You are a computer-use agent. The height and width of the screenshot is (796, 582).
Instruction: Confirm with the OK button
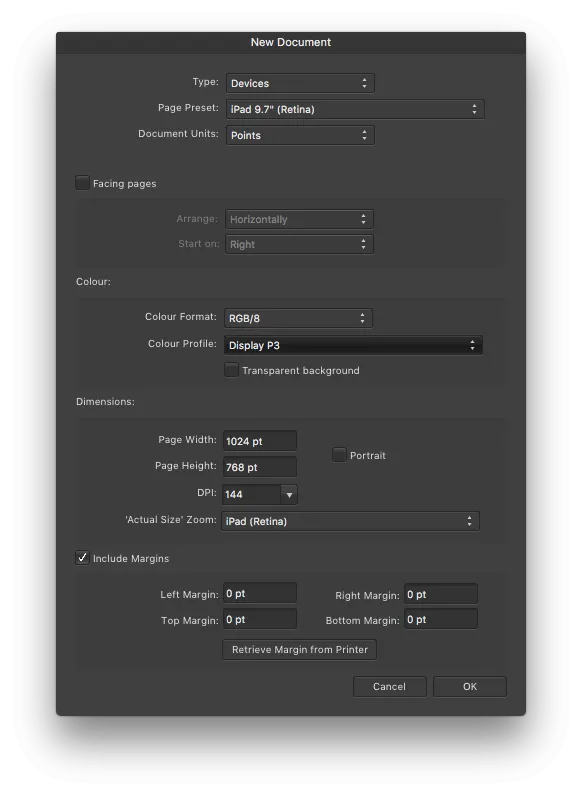[470, 686]
